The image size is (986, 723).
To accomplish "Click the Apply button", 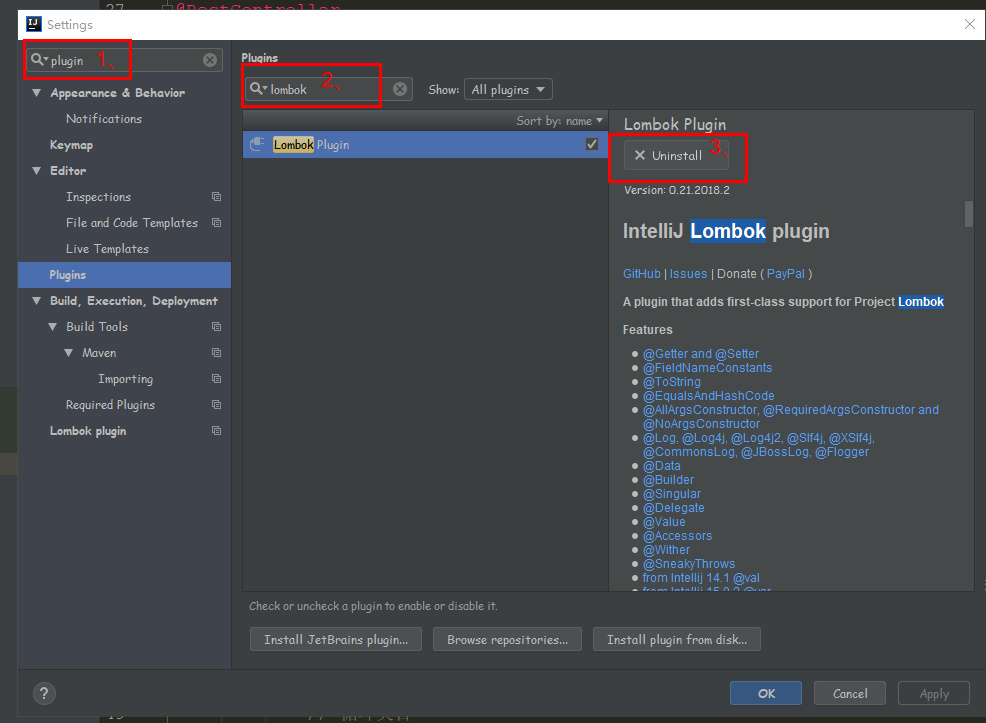I will click(x=934, y=693).
